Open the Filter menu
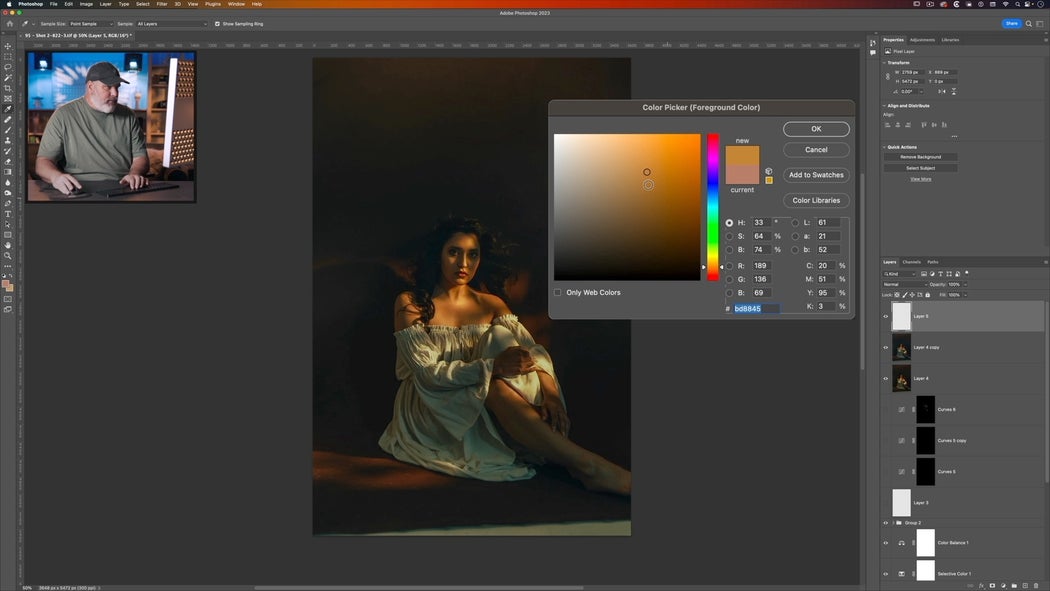 pos(162,4)
